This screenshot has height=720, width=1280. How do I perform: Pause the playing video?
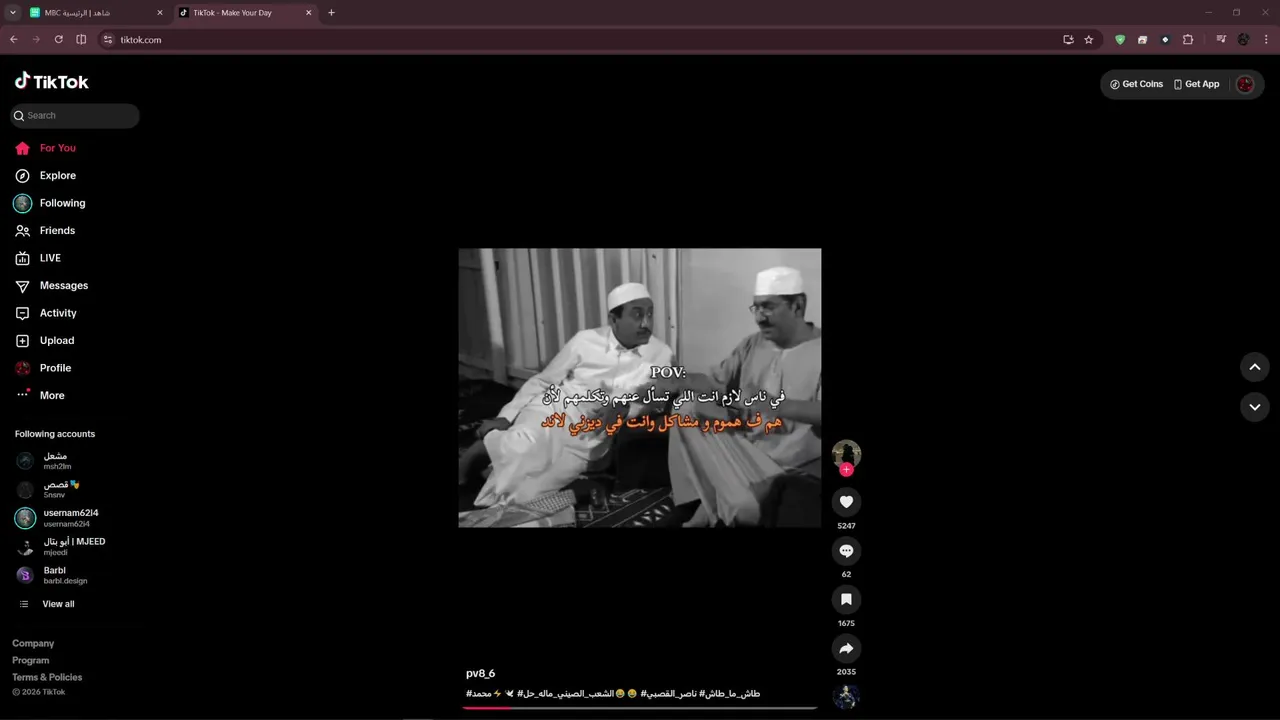640,388
